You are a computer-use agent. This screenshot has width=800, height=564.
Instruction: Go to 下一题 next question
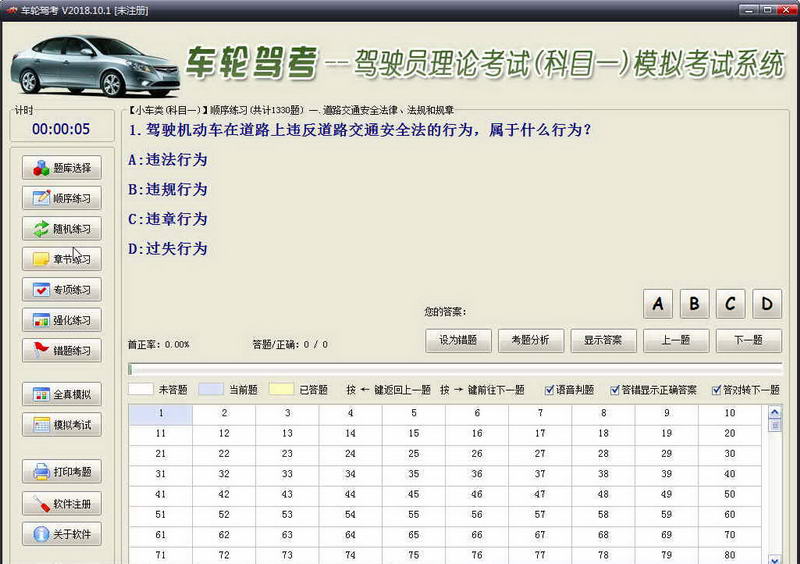(x=748, y=340)
